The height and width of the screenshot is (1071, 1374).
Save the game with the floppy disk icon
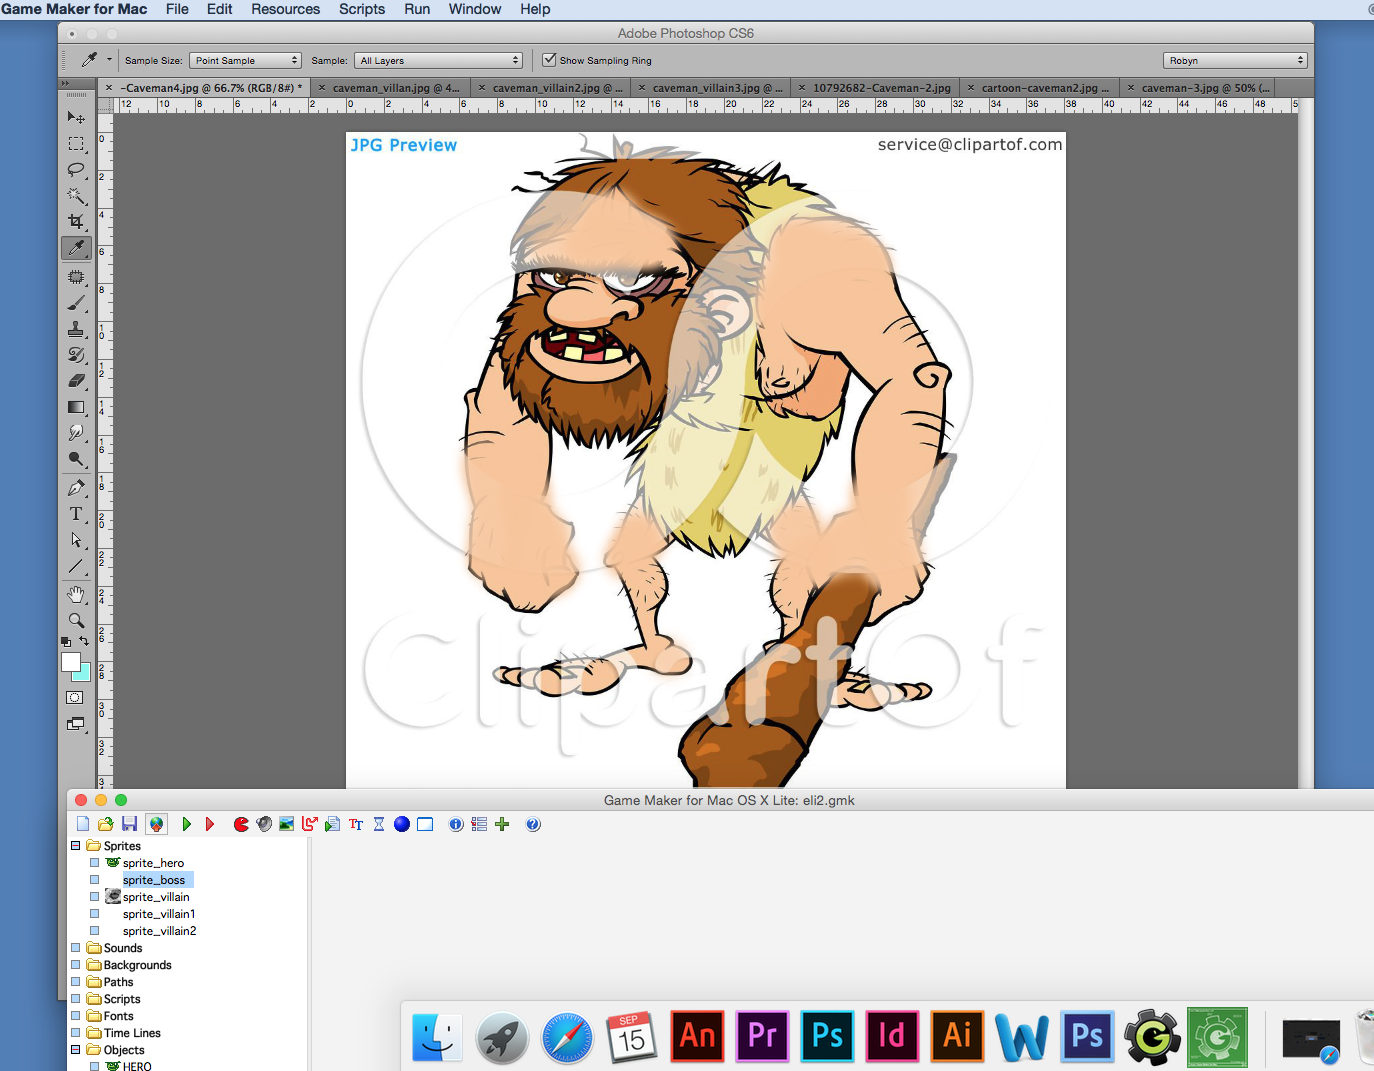click(x=129, y=824)
